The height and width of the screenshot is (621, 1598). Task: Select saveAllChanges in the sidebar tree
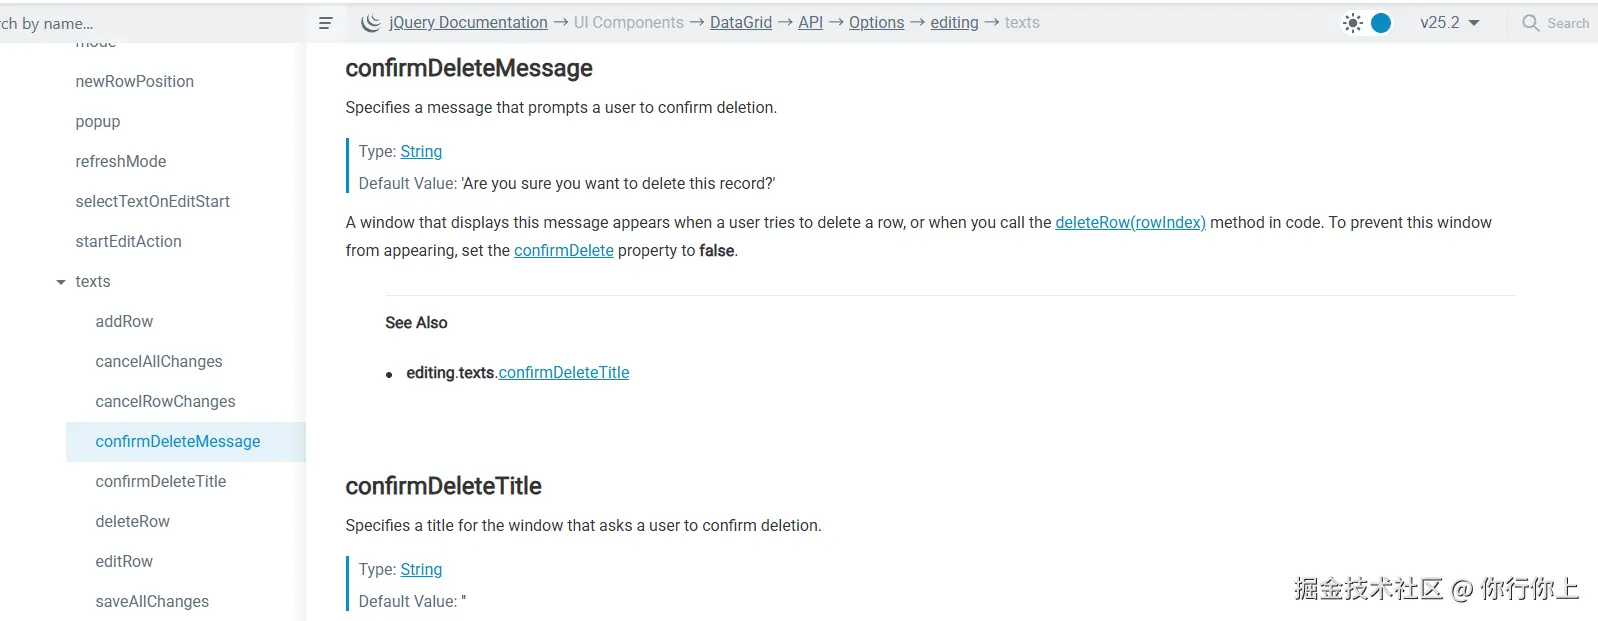click(152, 602)
